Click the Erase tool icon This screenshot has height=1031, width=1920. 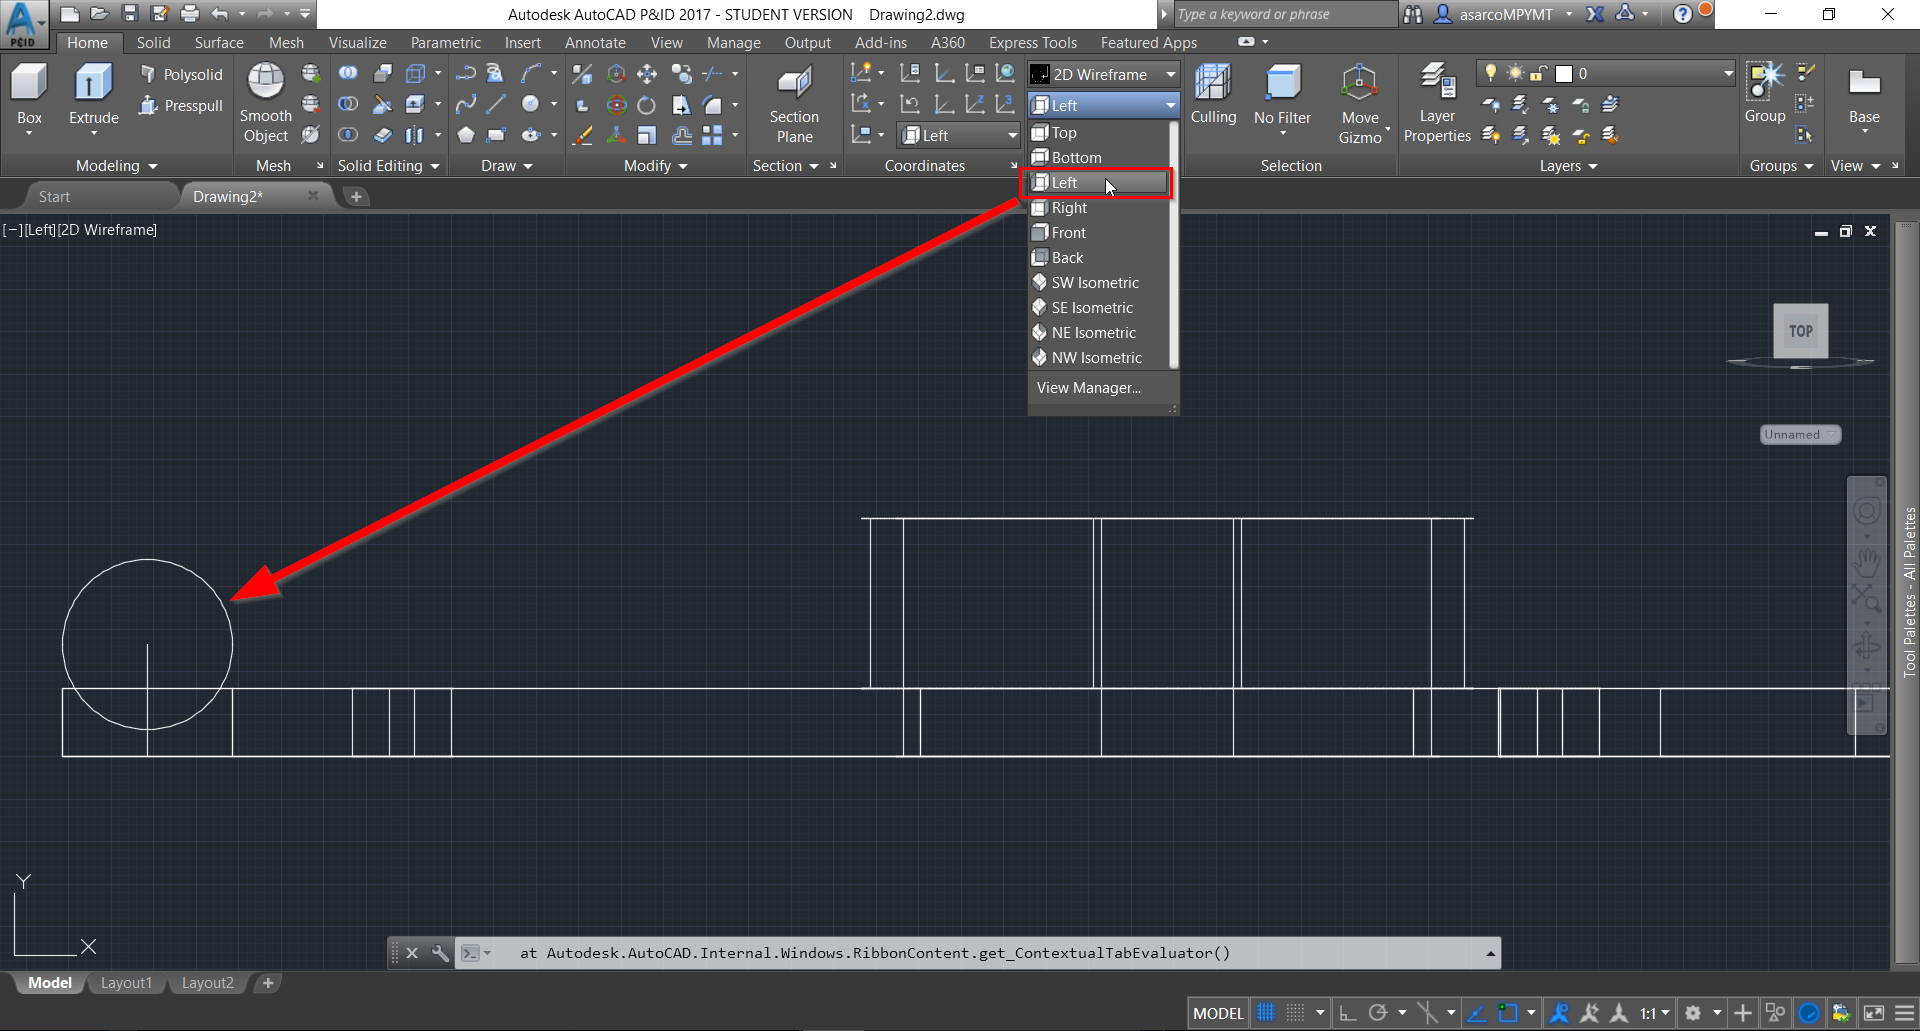pos(583,135)
